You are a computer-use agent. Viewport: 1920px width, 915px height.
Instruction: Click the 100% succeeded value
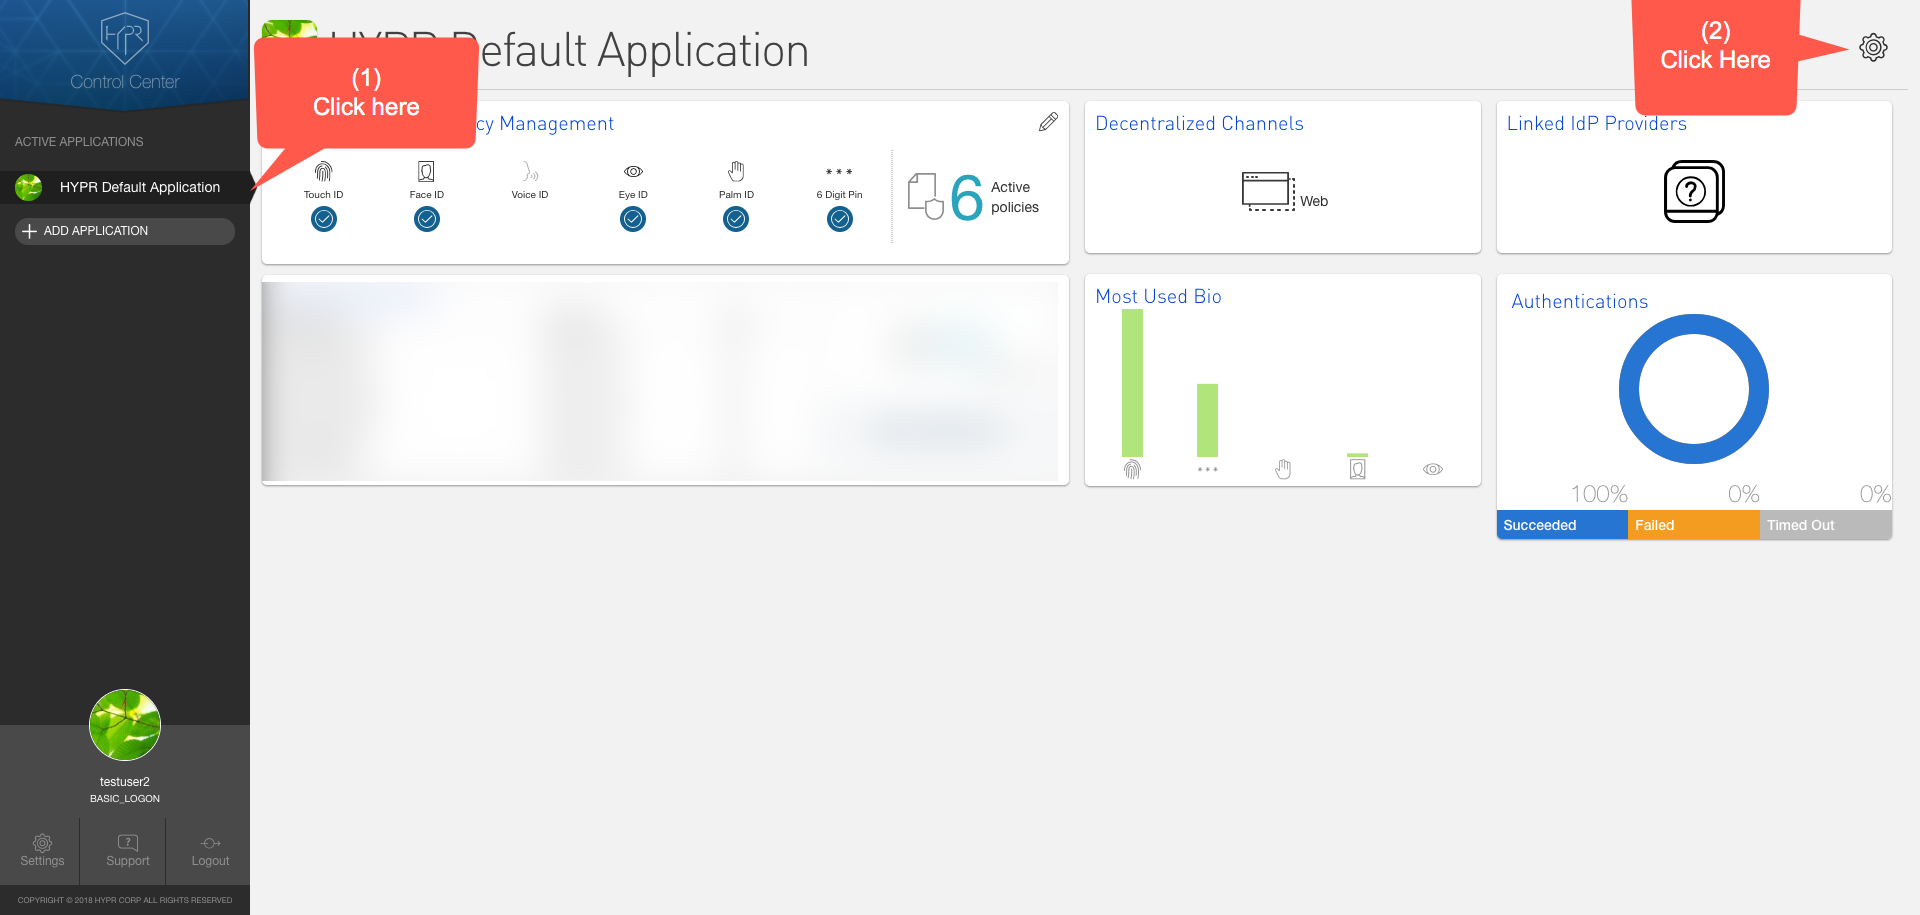[x=1598, y=494]
